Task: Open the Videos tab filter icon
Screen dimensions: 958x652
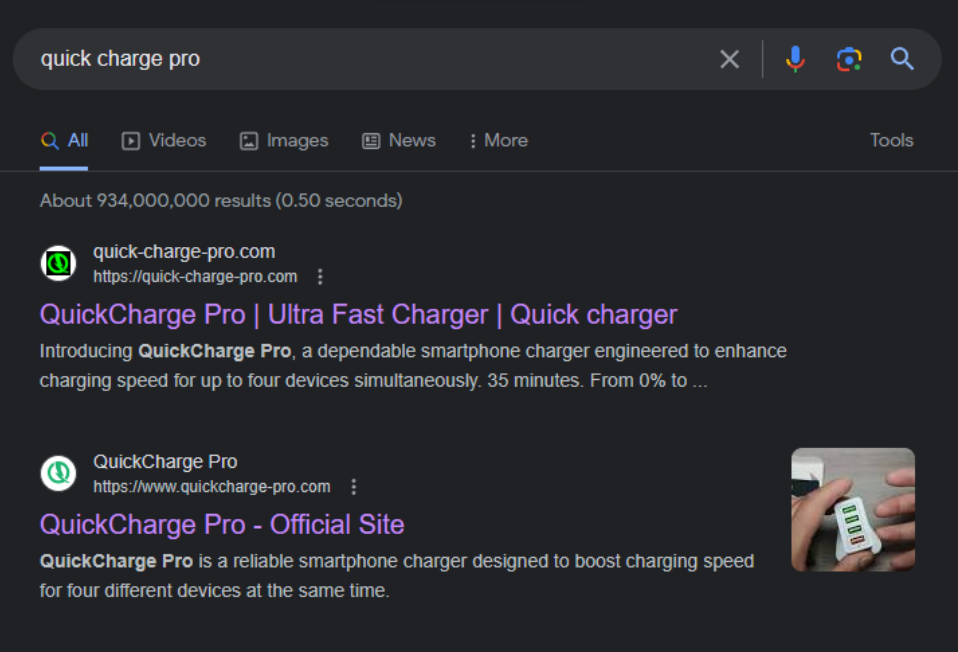Action: 130,140
